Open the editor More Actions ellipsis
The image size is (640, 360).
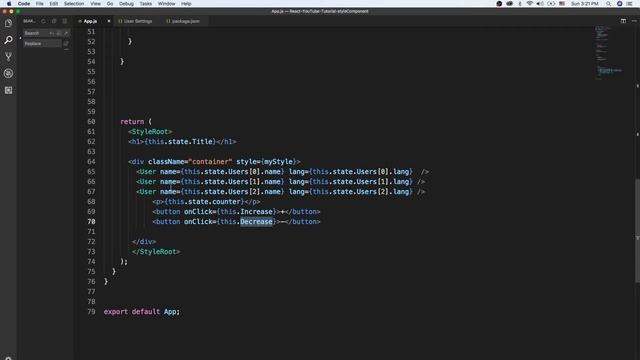click(634, 21)
